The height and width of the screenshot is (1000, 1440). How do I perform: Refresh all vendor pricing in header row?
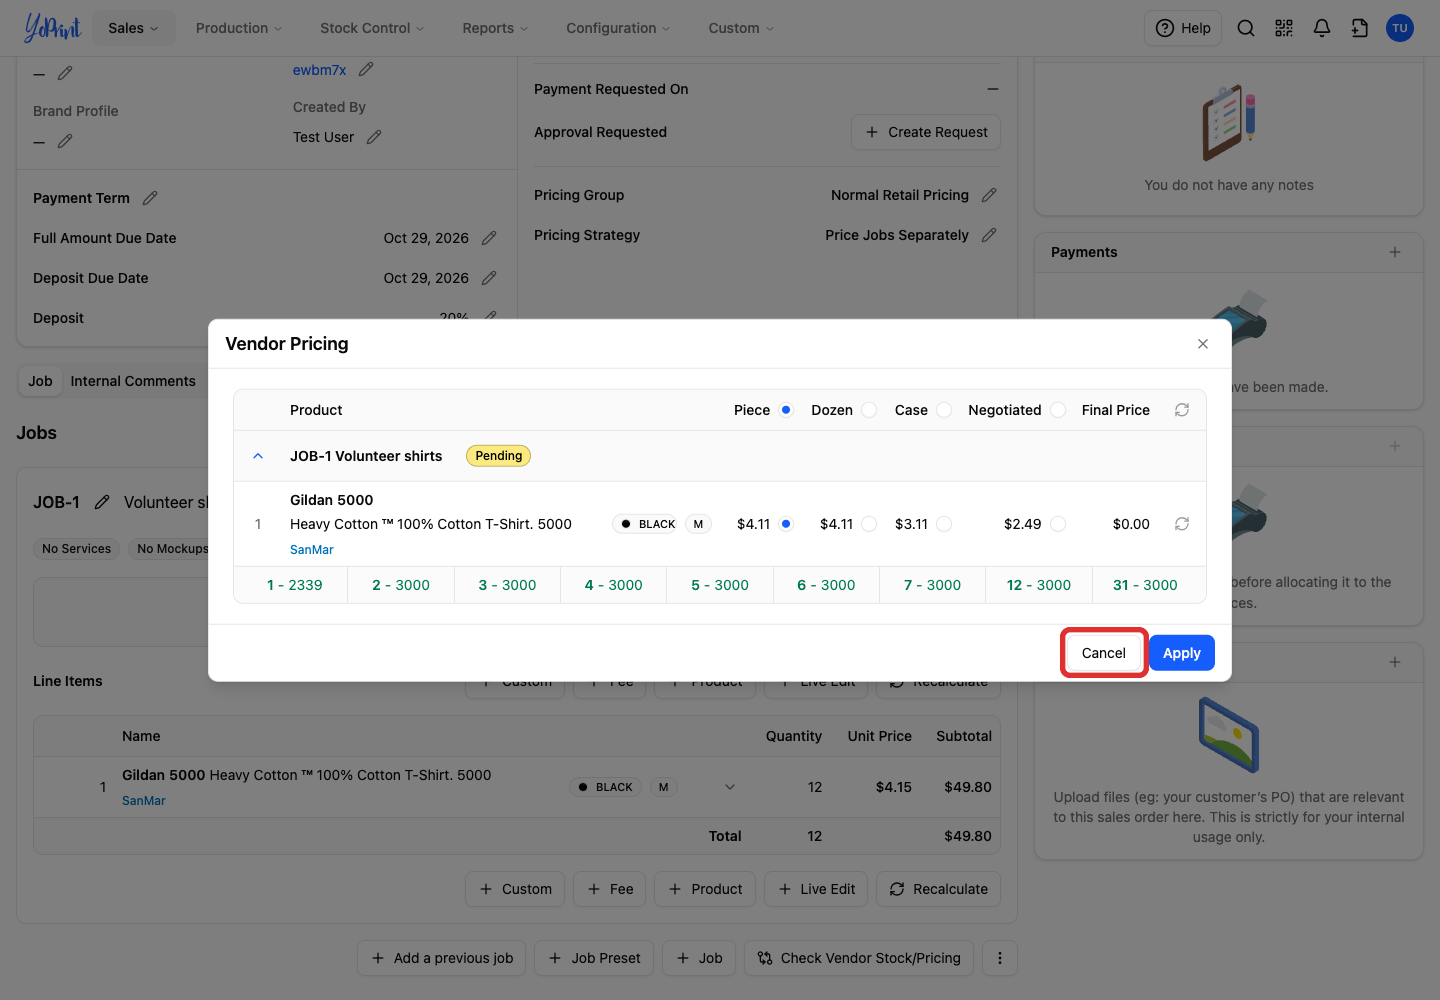[1182, 410]
